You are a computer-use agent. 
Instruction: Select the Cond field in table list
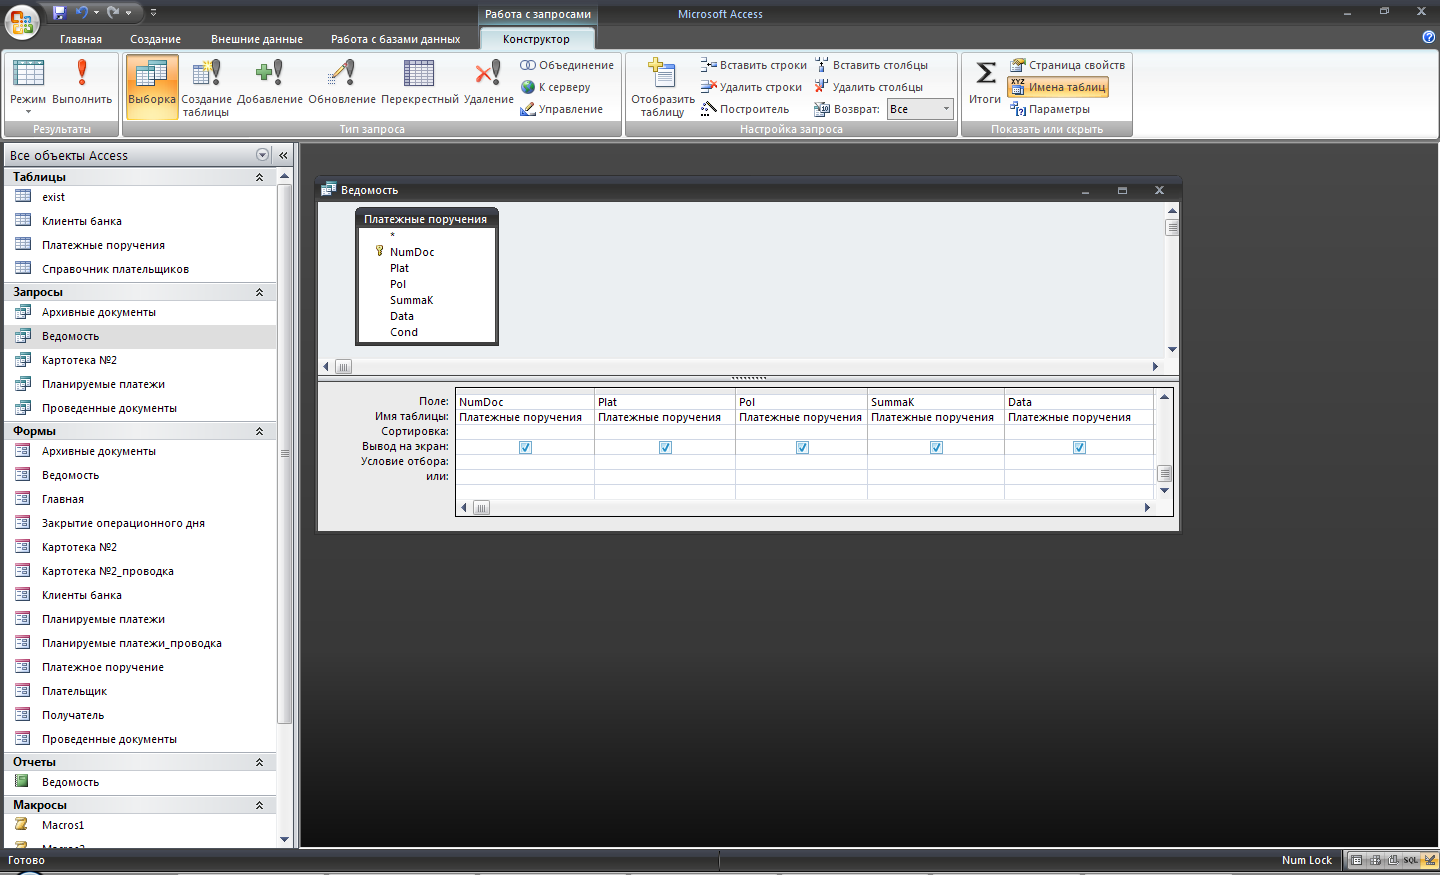pyautogui.click(x=404, y=332)
